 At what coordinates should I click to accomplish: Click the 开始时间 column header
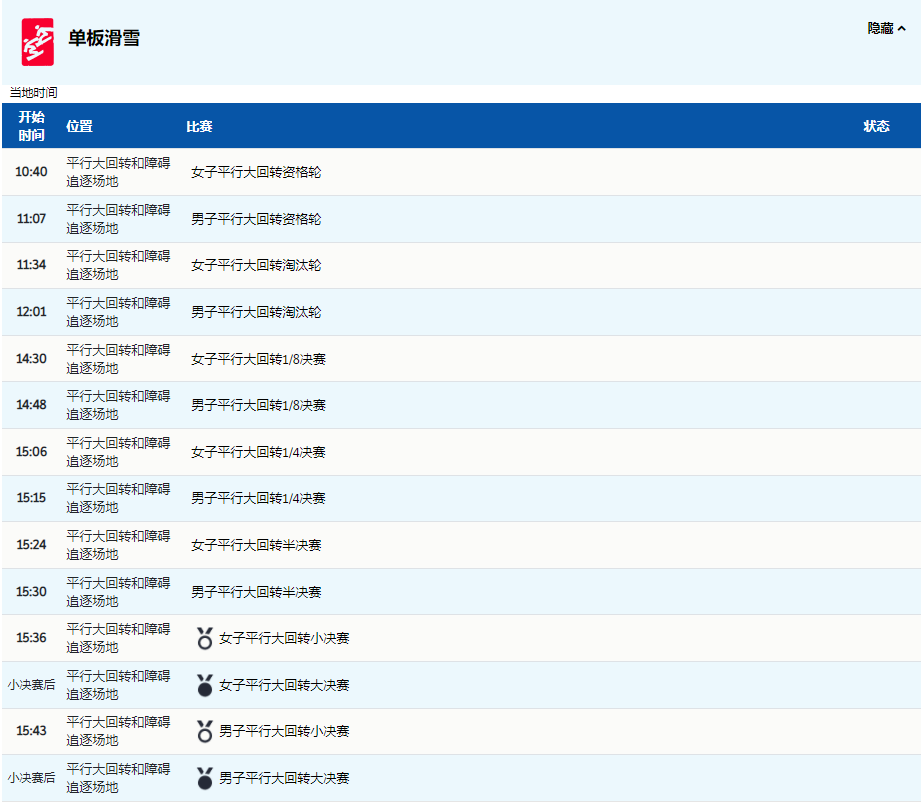31,126
